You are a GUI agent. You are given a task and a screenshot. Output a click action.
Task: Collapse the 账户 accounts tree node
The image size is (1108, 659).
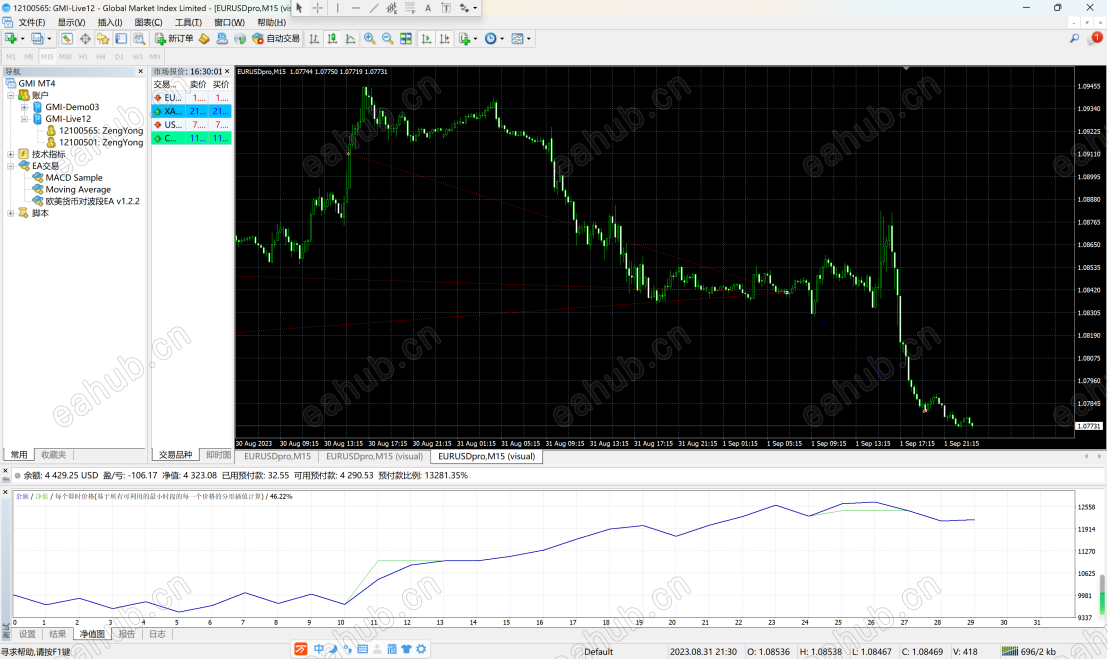11,95
